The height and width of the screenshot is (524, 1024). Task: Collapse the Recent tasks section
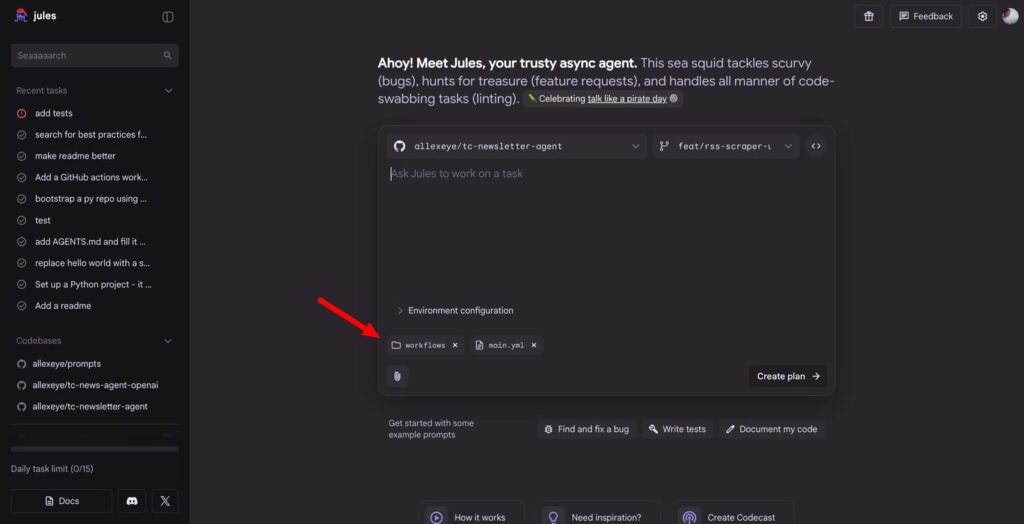[168, 91]
